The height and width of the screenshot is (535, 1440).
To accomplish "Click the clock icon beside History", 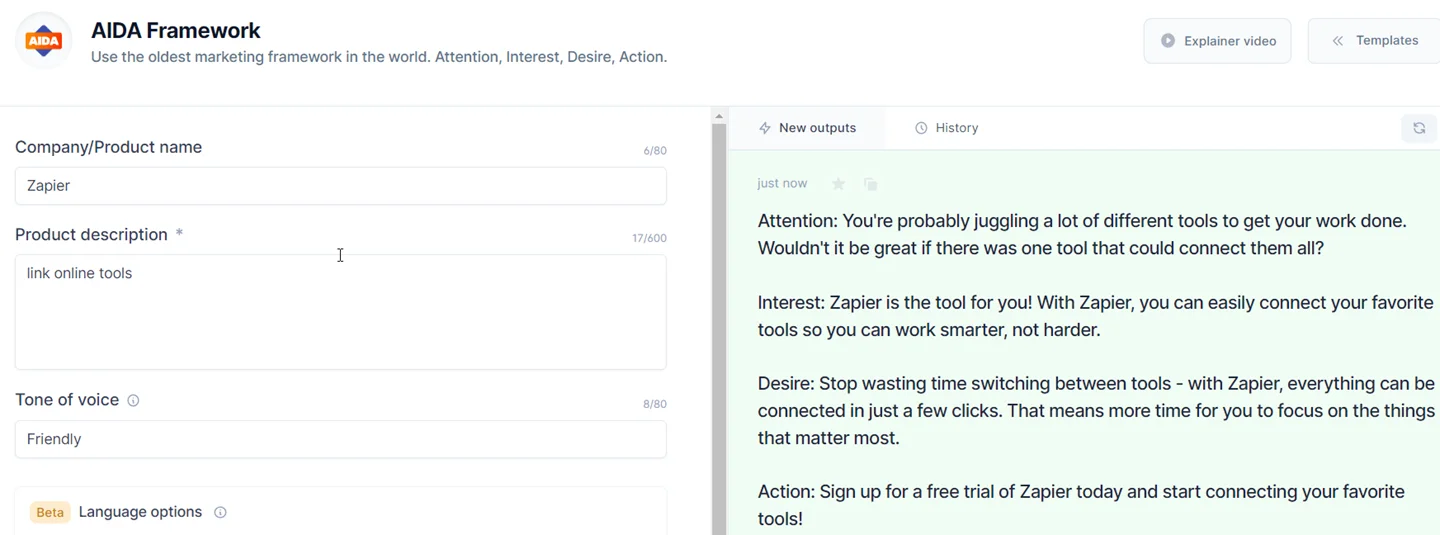I will [x=921, y=128].
